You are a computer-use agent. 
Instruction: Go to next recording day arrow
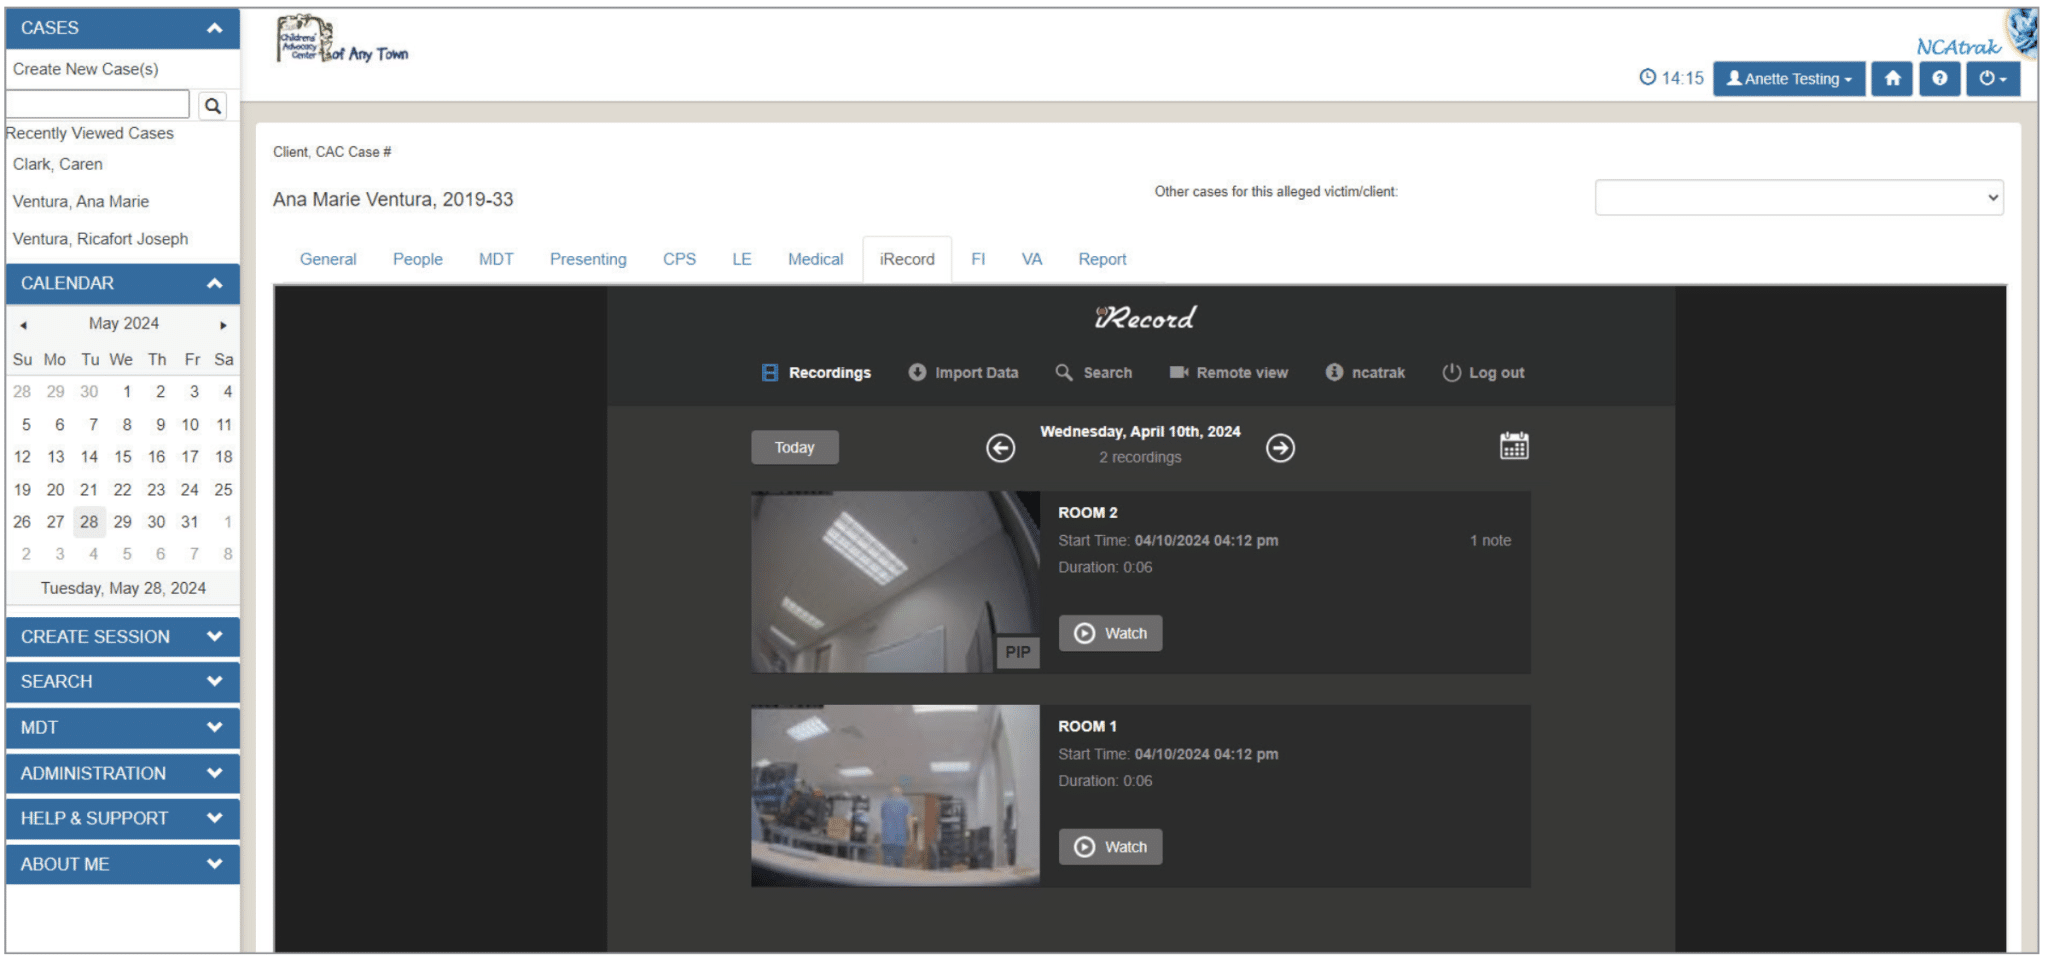(x=1280, y=448)
